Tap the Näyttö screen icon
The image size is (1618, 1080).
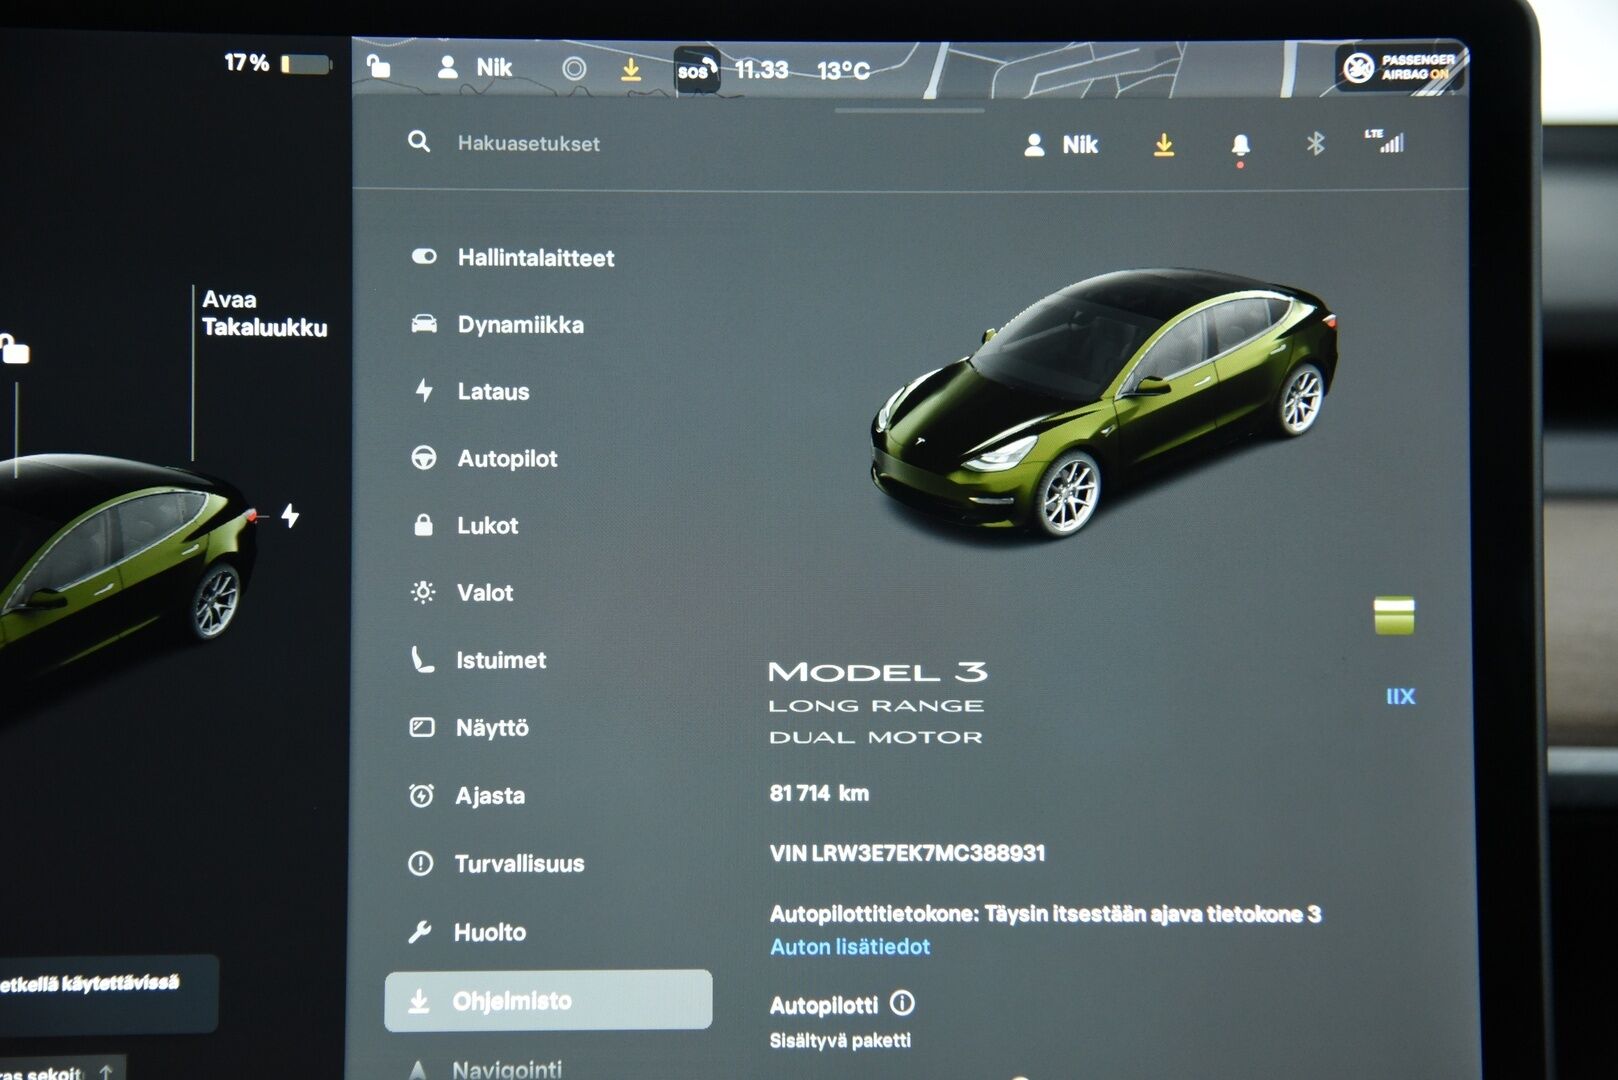click(x=422, y=727)
